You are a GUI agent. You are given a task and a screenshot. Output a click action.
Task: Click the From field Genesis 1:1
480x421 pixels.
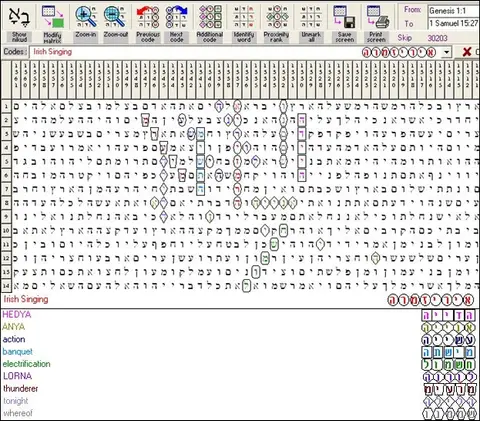coord(454,11)
